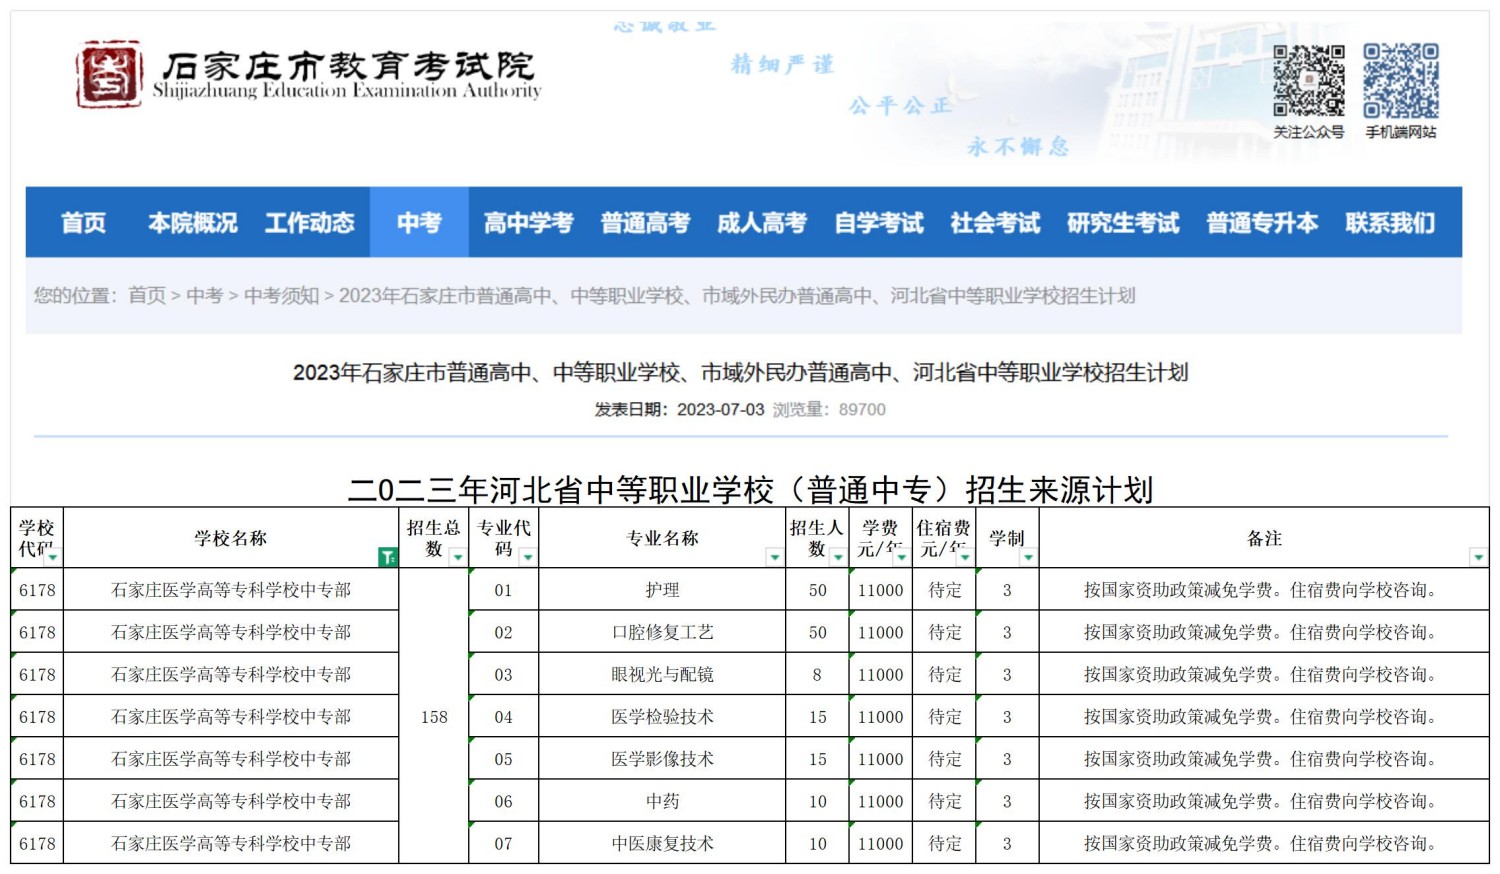Click the Shijiazhuang Education Examination Authority logo
The height and width of the screenshot is (874, 1500).
[x=110, y=75]
